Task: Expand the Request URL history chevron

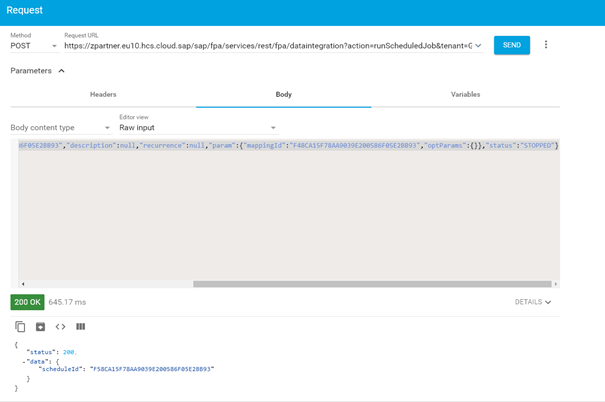Action: pyautogui.click(x=478, y=46)
